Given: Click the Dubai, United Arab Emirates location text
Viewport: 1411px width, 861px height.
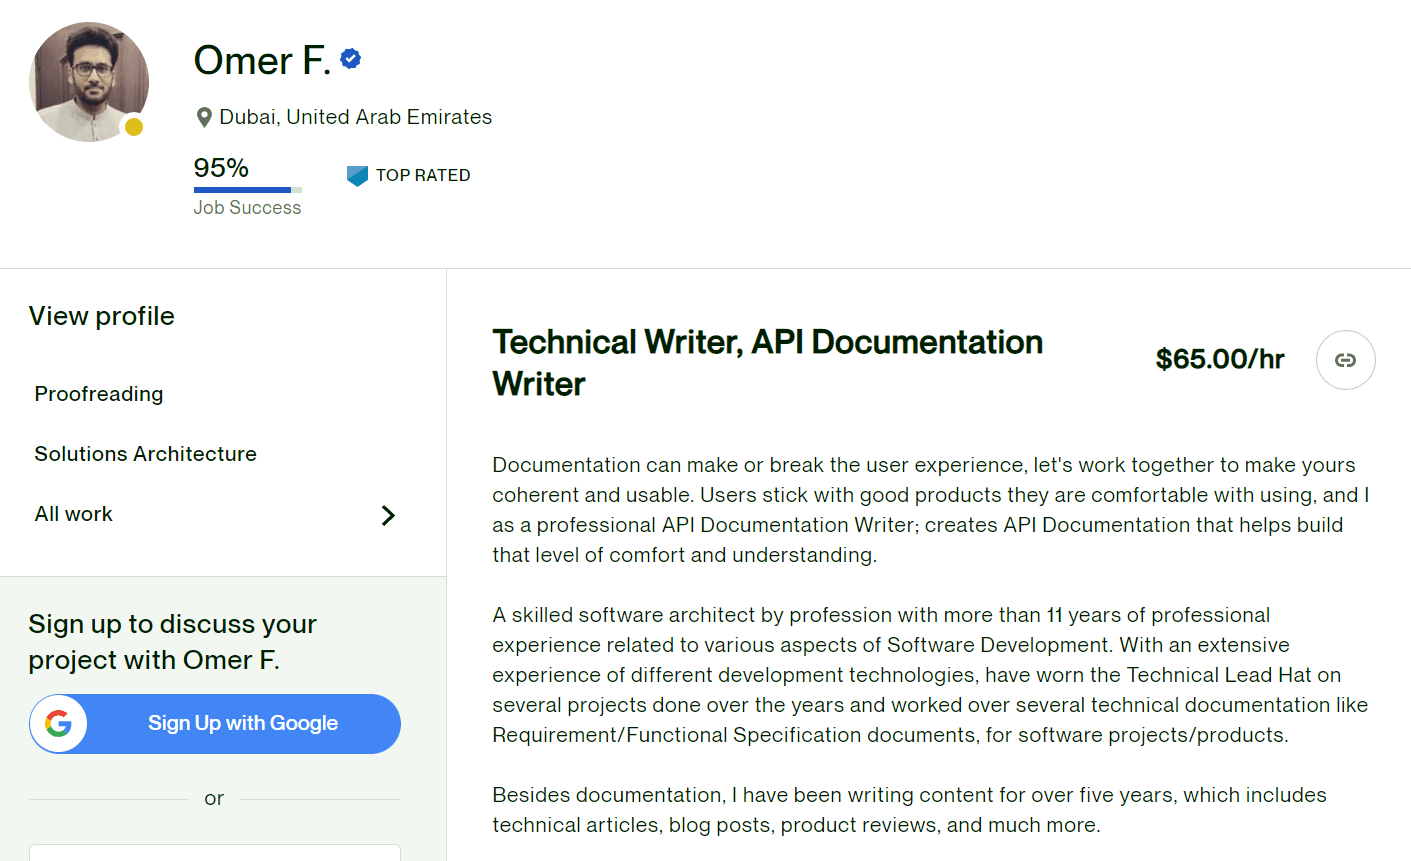Looking at the screenshot, I should coord(355,117).
